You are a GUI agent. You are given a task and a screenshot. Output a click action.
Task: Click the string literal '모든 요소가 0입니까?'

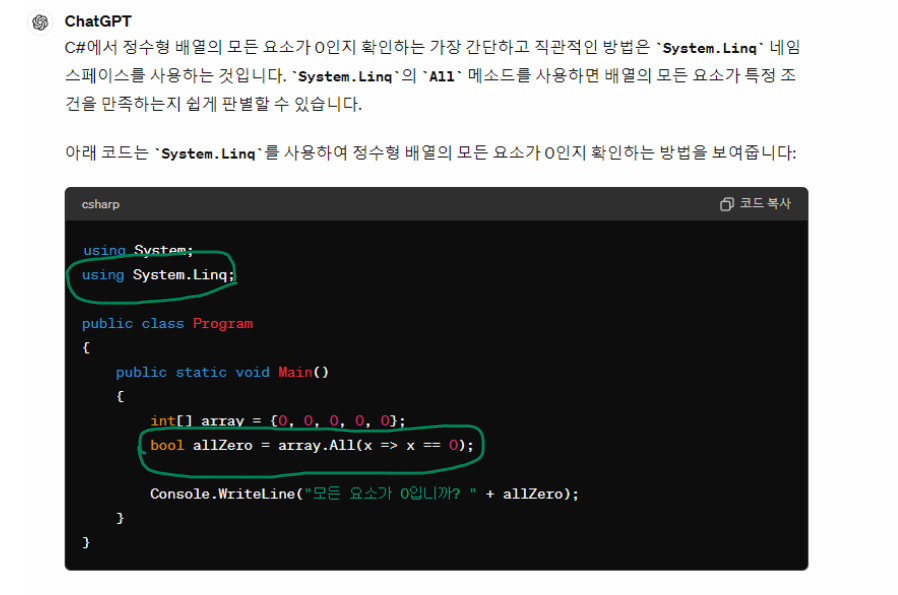(389, 494)
